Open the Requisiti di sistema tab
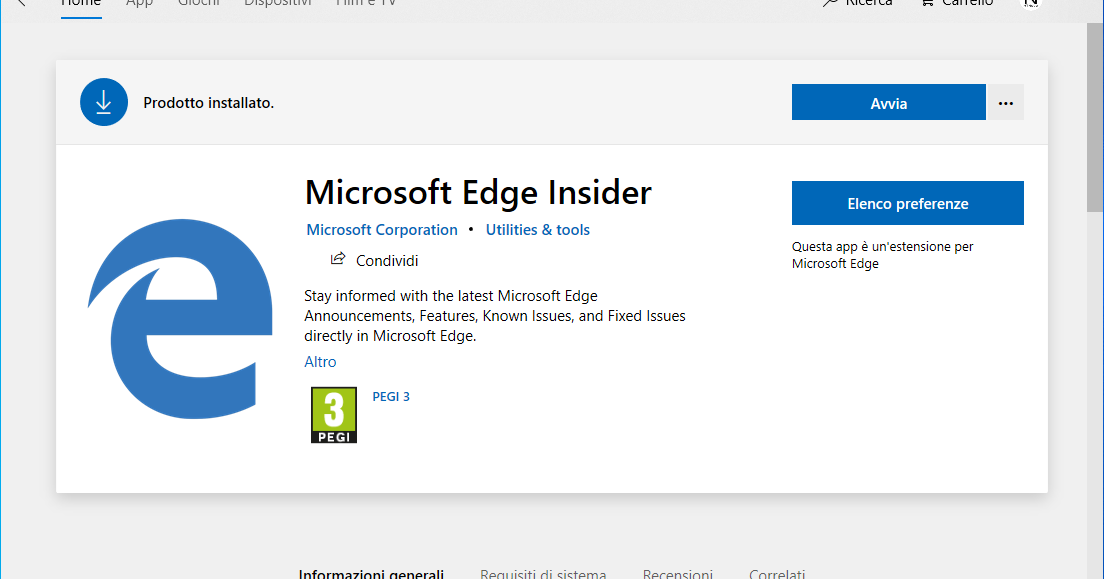Image resolution: width=1104 pixels, height=579 pixels. click(x=543, y=573)
